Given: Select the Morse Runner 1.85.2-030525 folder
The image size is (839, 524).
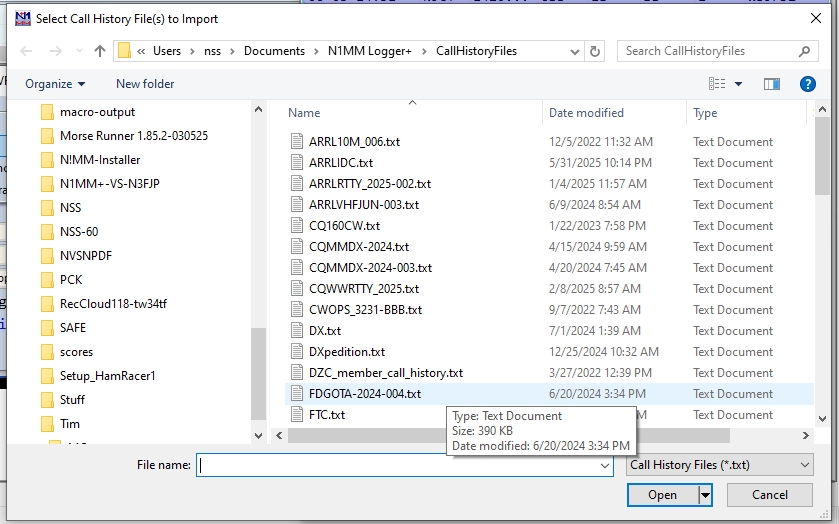Looking at the screenshot, I should (133, 135).
